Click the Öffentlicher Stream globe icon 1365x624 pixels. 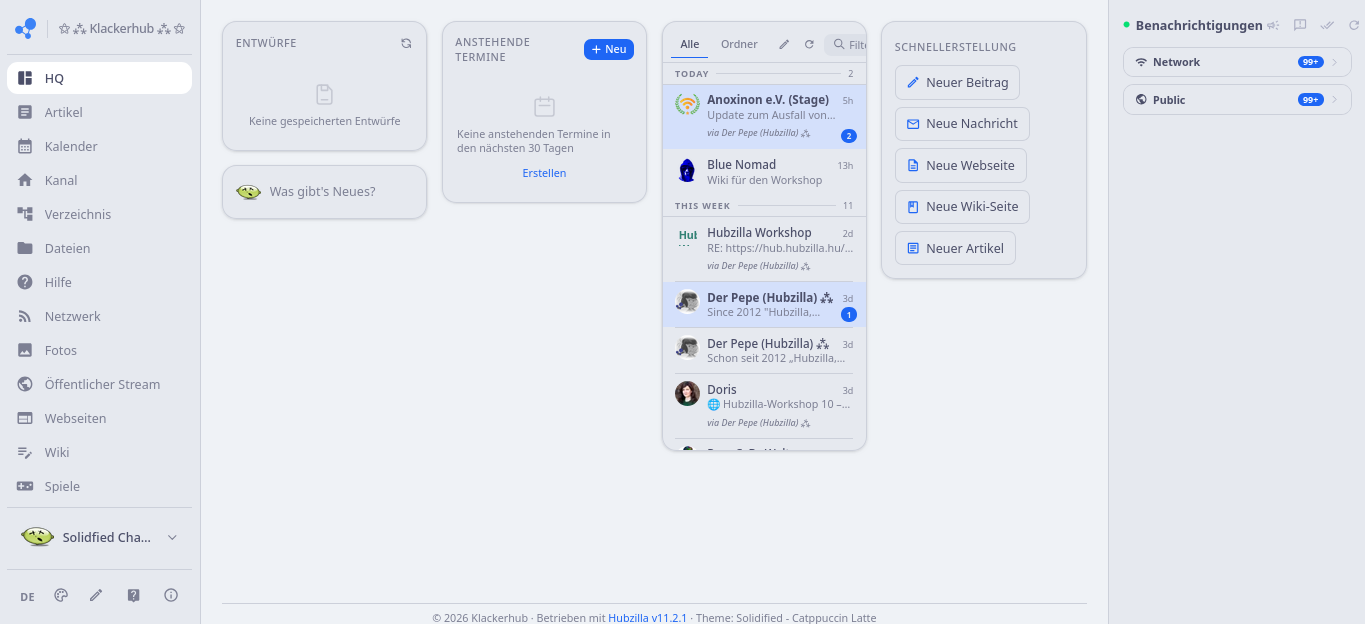point(25,384)
